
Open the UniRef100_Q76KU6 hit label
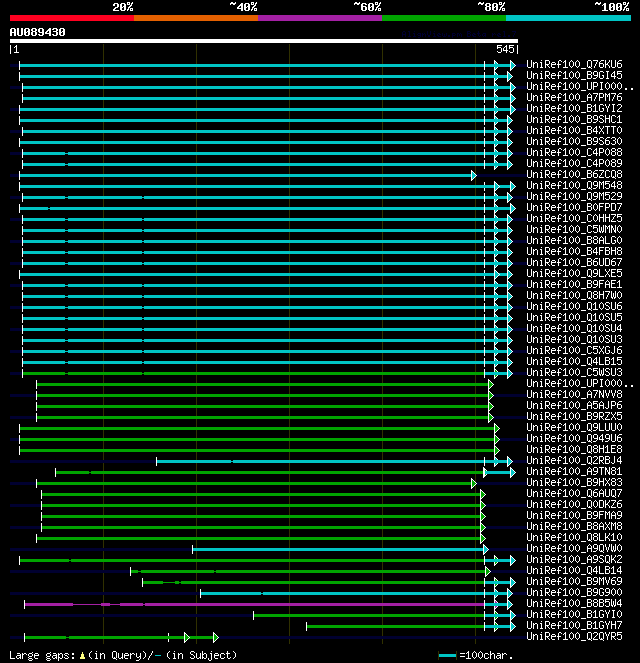pos(574,64)
